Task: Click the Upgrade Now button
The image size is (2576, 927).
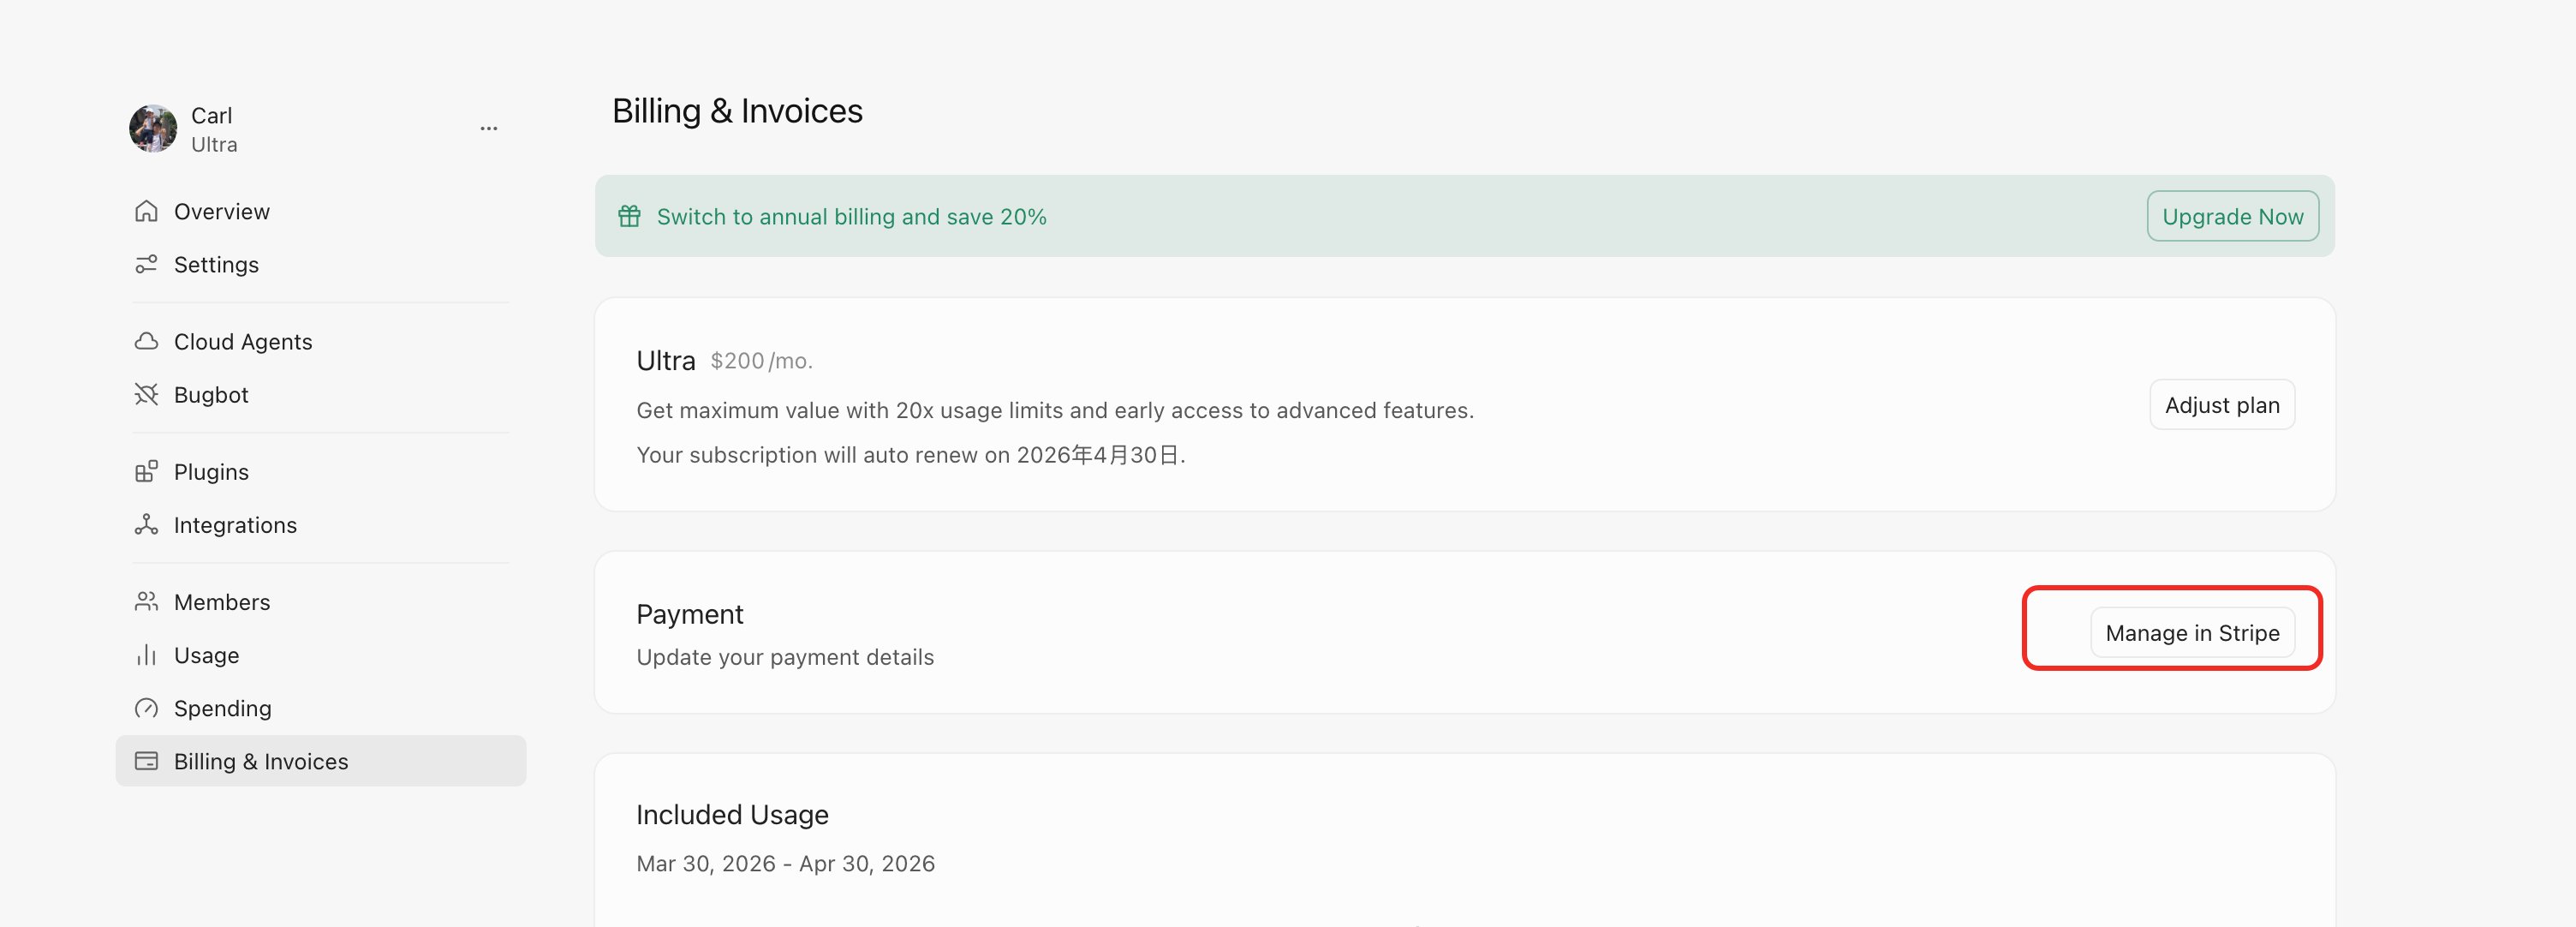Action: pos(2232,216)
